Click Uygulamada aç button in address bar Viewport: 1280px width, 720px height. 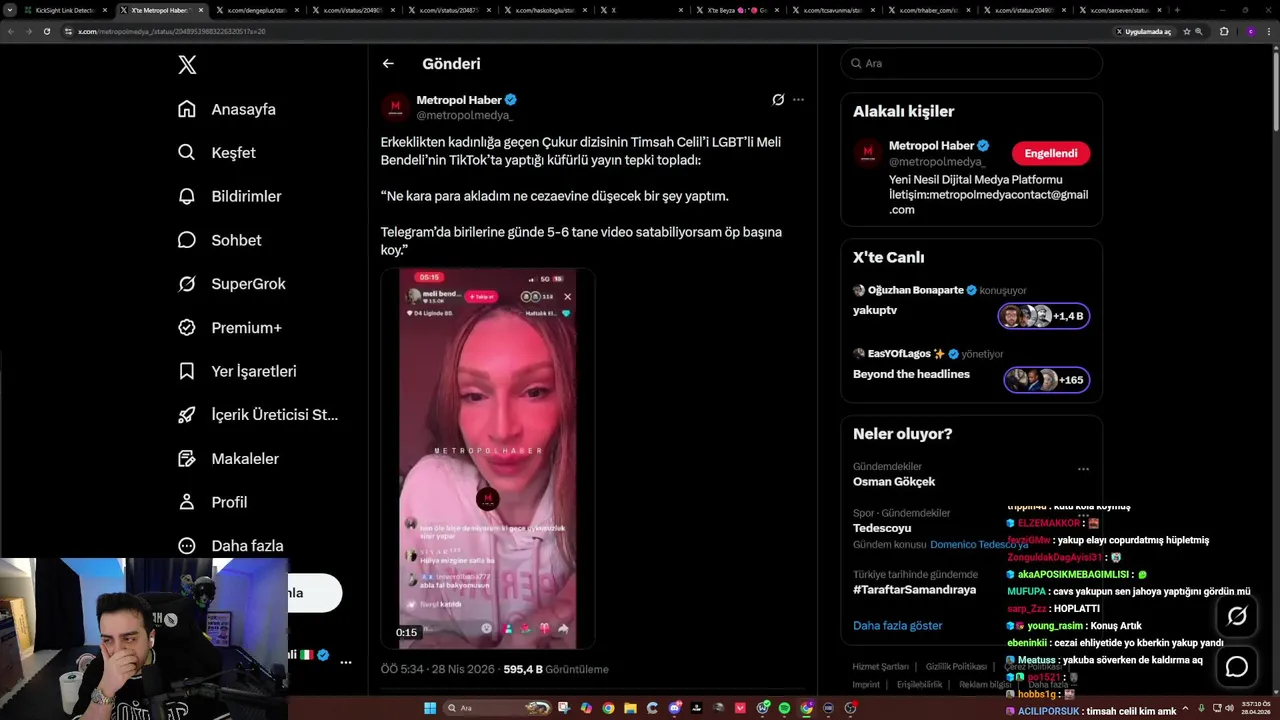coord(1143,31)
